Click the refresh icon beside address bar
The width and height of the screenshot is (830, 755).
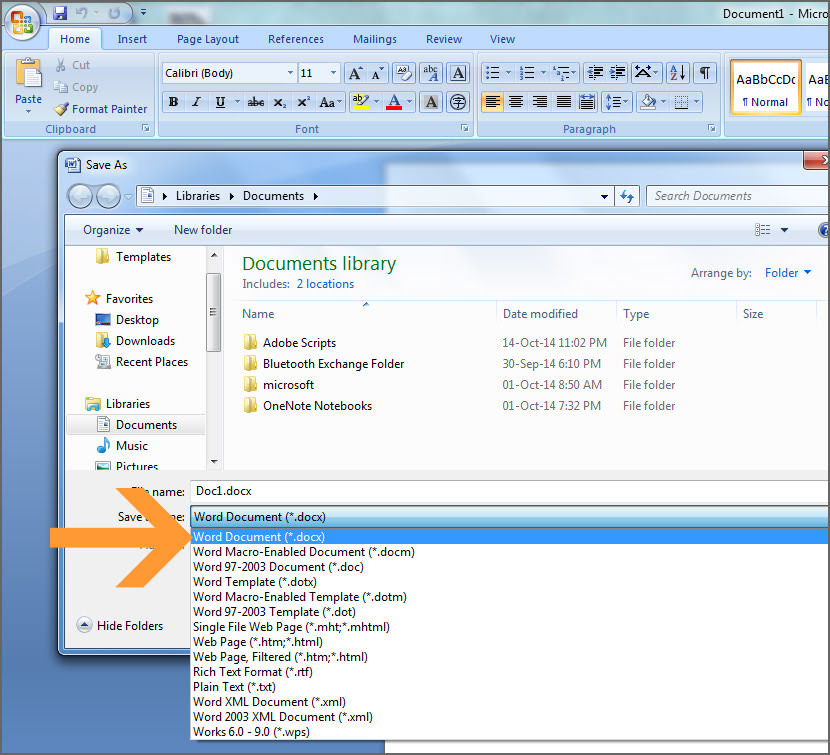pos(627,196)
